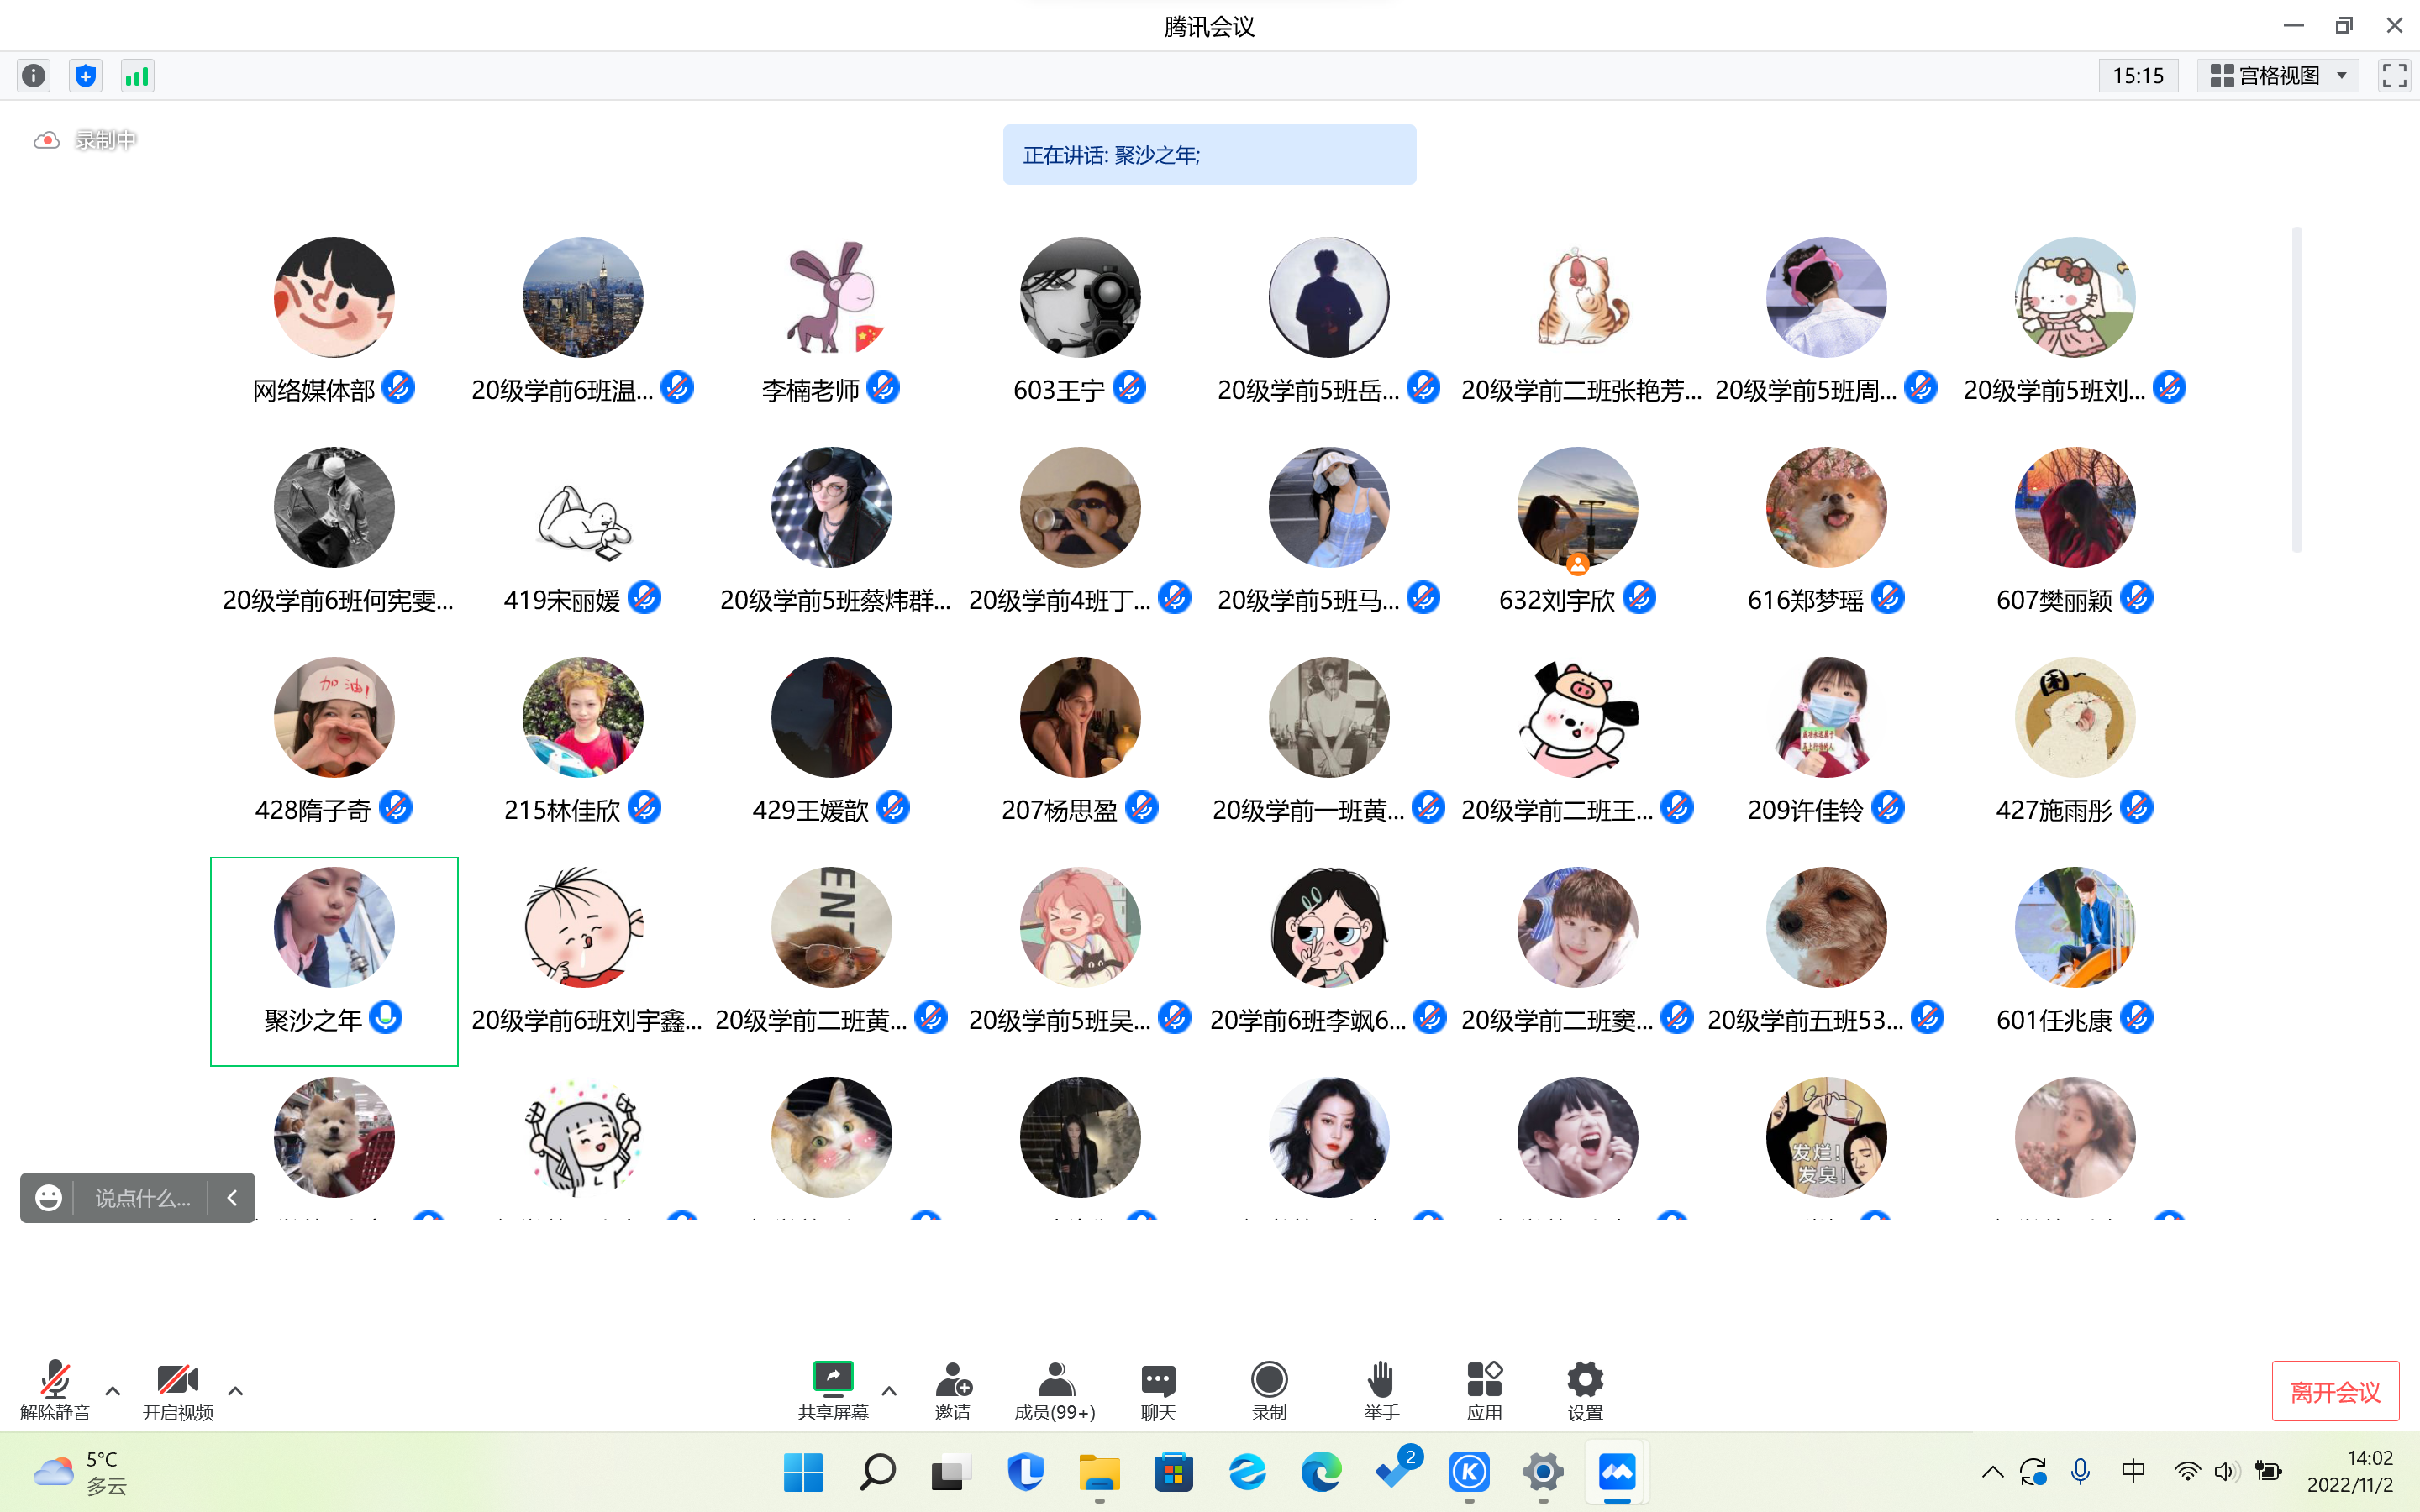Open the 宫格视图 layout dropdown

pos(2279,76)
